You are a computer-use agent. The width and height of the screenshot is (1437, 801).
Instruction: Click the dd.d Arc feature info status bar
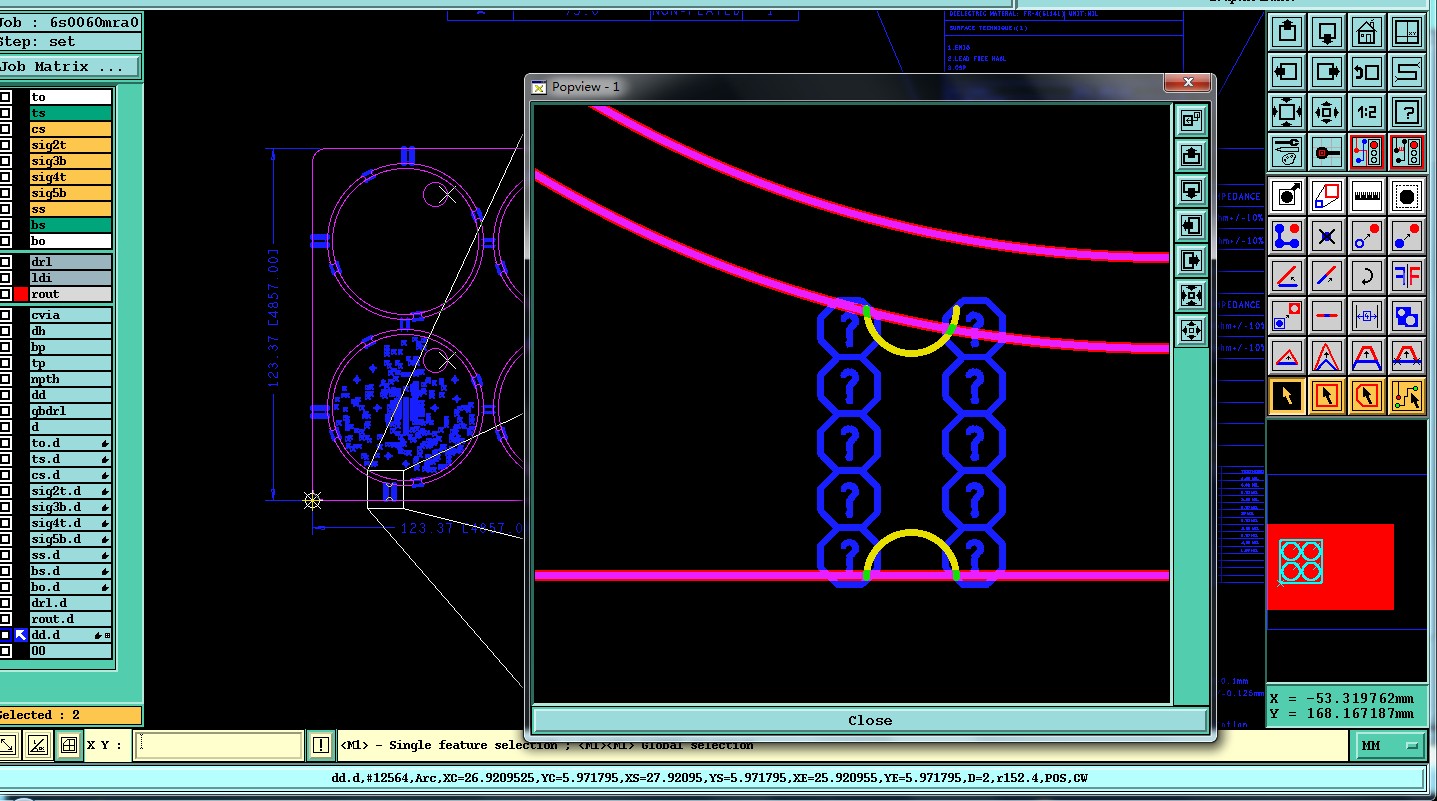point(713,778)
